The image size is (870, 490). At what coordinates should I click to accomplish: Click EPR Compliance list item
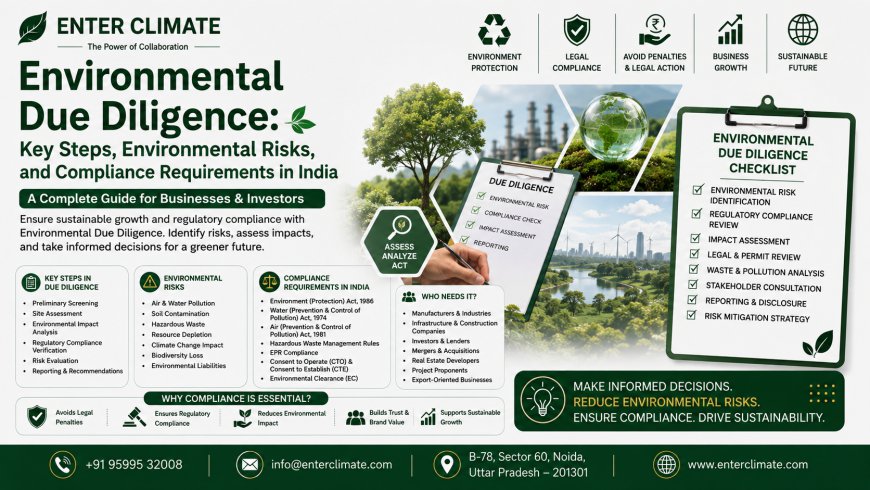pyautogui.click(x=294, y=352)
